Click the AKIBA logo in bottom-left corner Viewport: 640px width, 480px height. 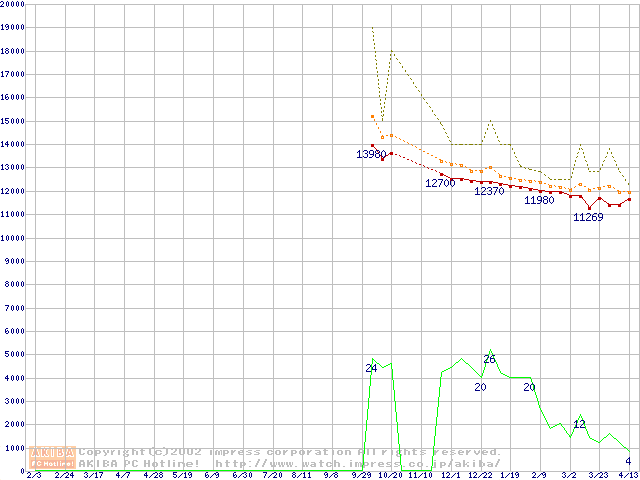(53, 457)
